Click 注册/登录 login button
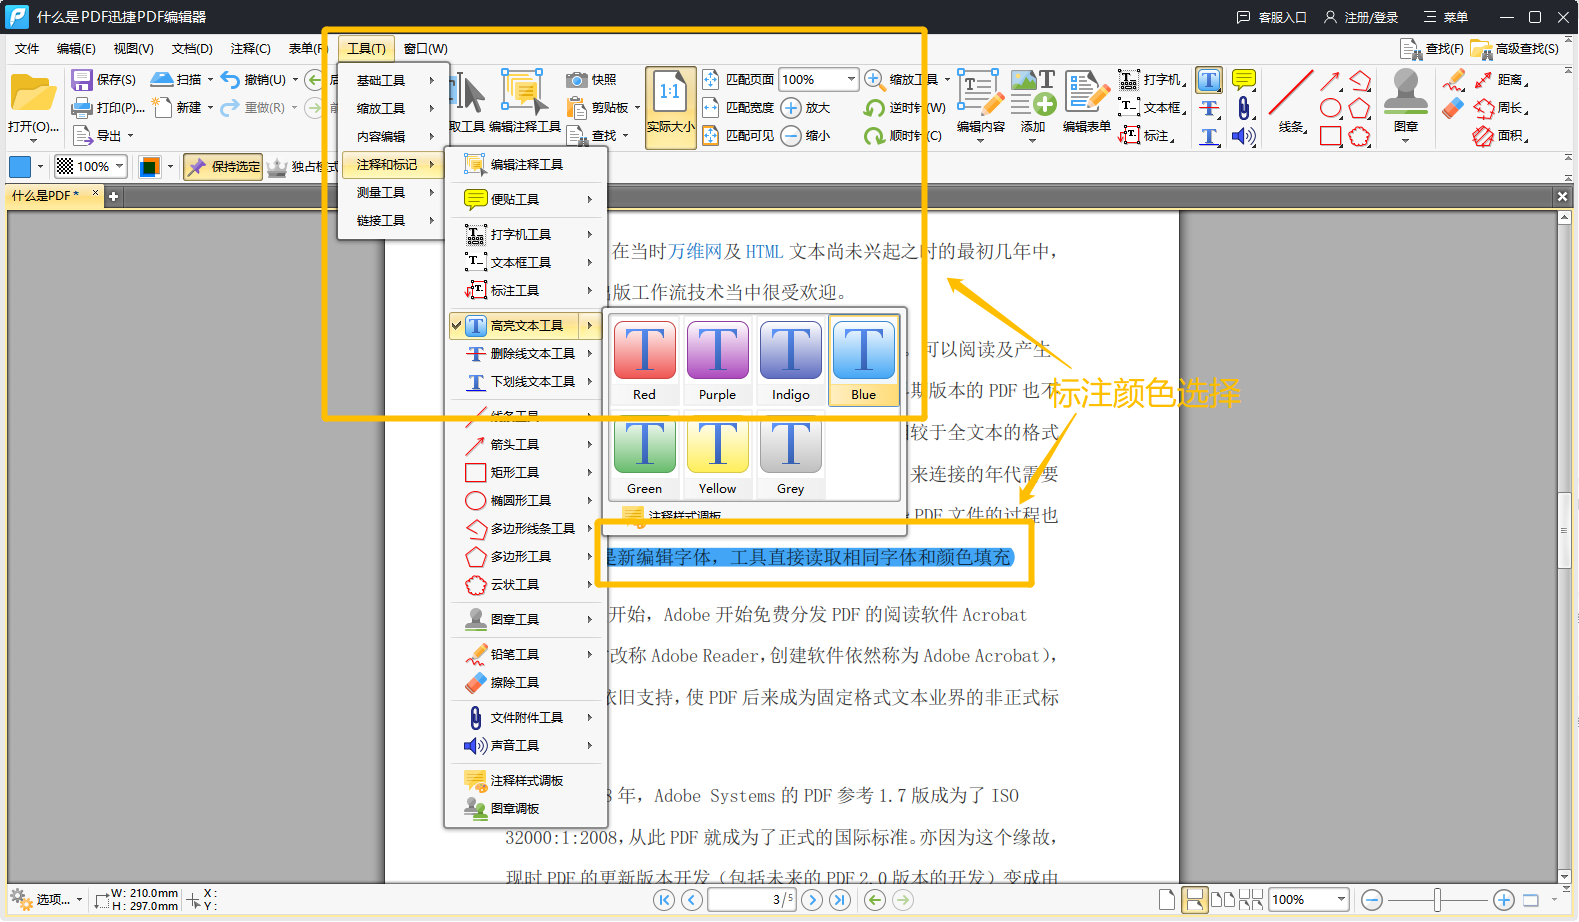The height and width of the screenshot is (922, 1579). (x=1361, y=17)
